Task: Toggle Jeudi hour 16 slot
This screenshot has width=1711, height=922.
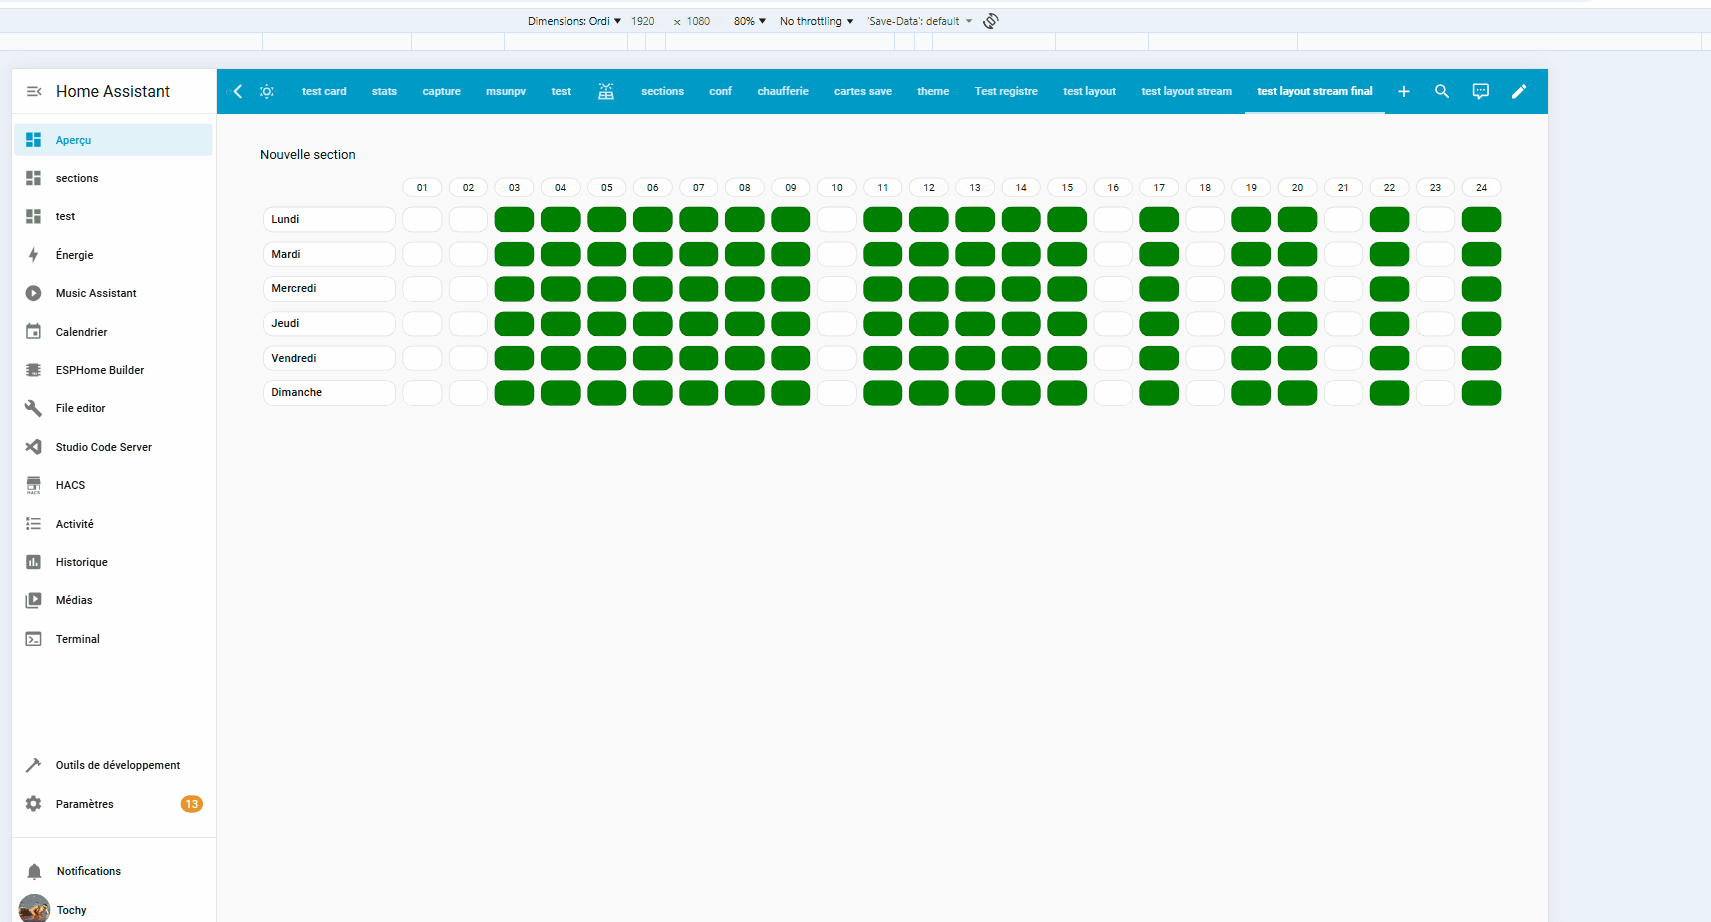Action: point(1113,324)
